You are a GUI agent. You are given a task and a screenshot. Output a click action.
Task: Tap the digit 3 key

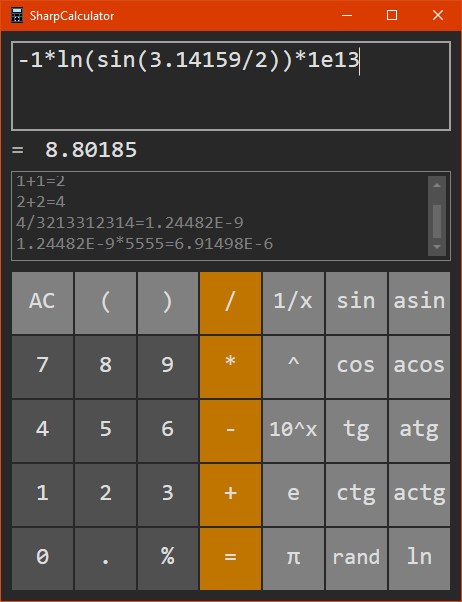[x=168, y=495]
